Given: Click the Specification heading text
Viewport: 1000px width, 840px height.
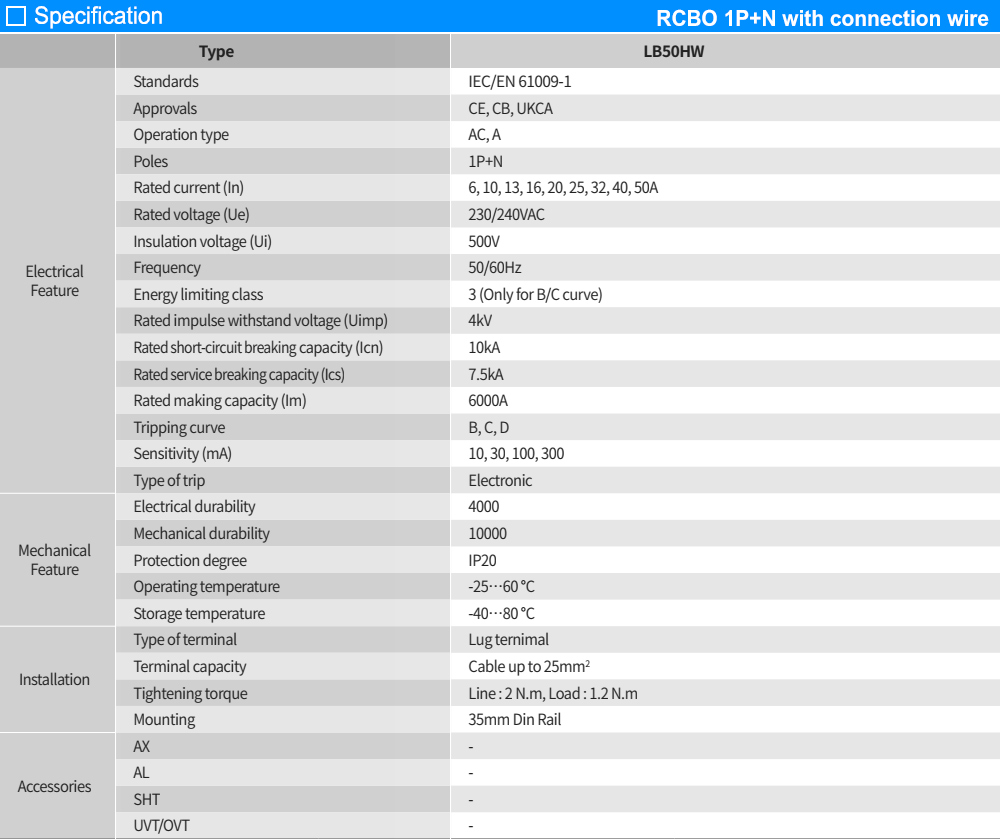Looking at the screenshot, I should (x=98, y=16).
